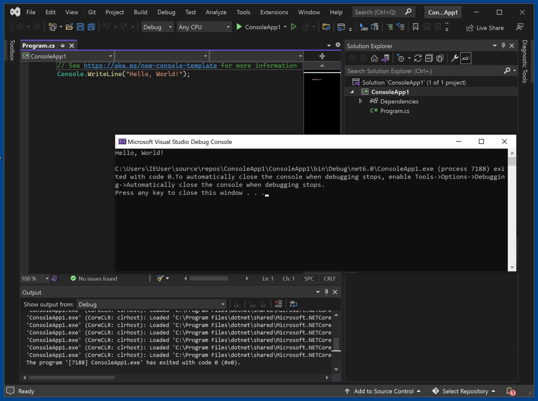Click the editor horizontal scrollbar thumb

tap(209, 278)
